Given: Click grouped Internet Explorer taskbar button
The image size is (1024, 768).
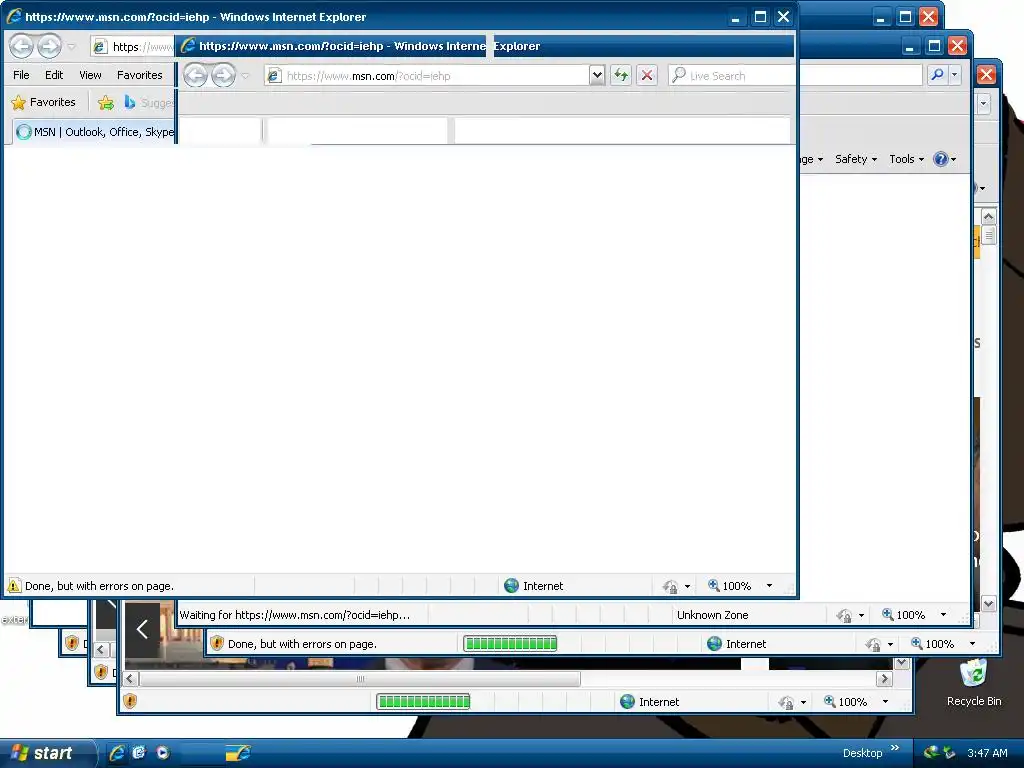Looking at the screenshot, I should tap(238, 753).
